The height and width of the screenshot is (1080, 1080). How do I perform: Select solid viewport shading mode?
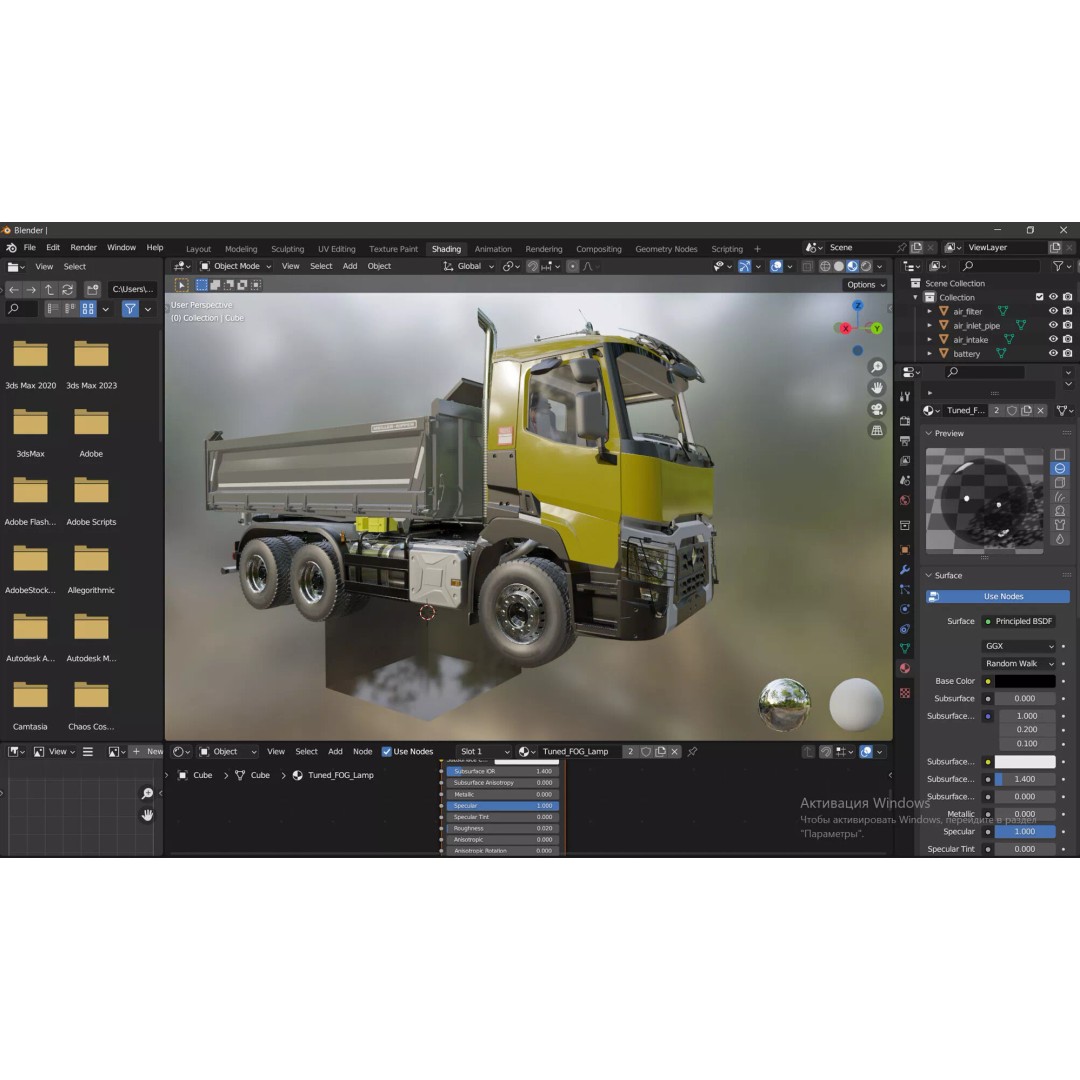838,267
